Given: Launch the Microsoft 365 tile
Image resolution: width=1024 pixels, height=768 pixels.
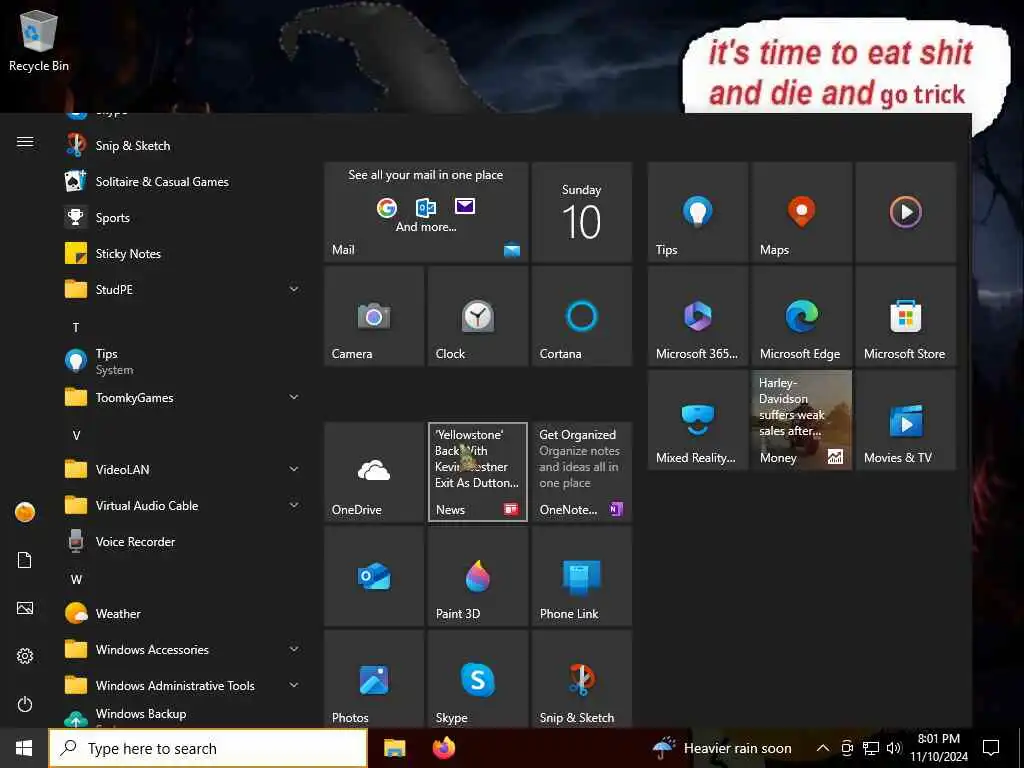Looking at the screenshot, I should [697, 316].
